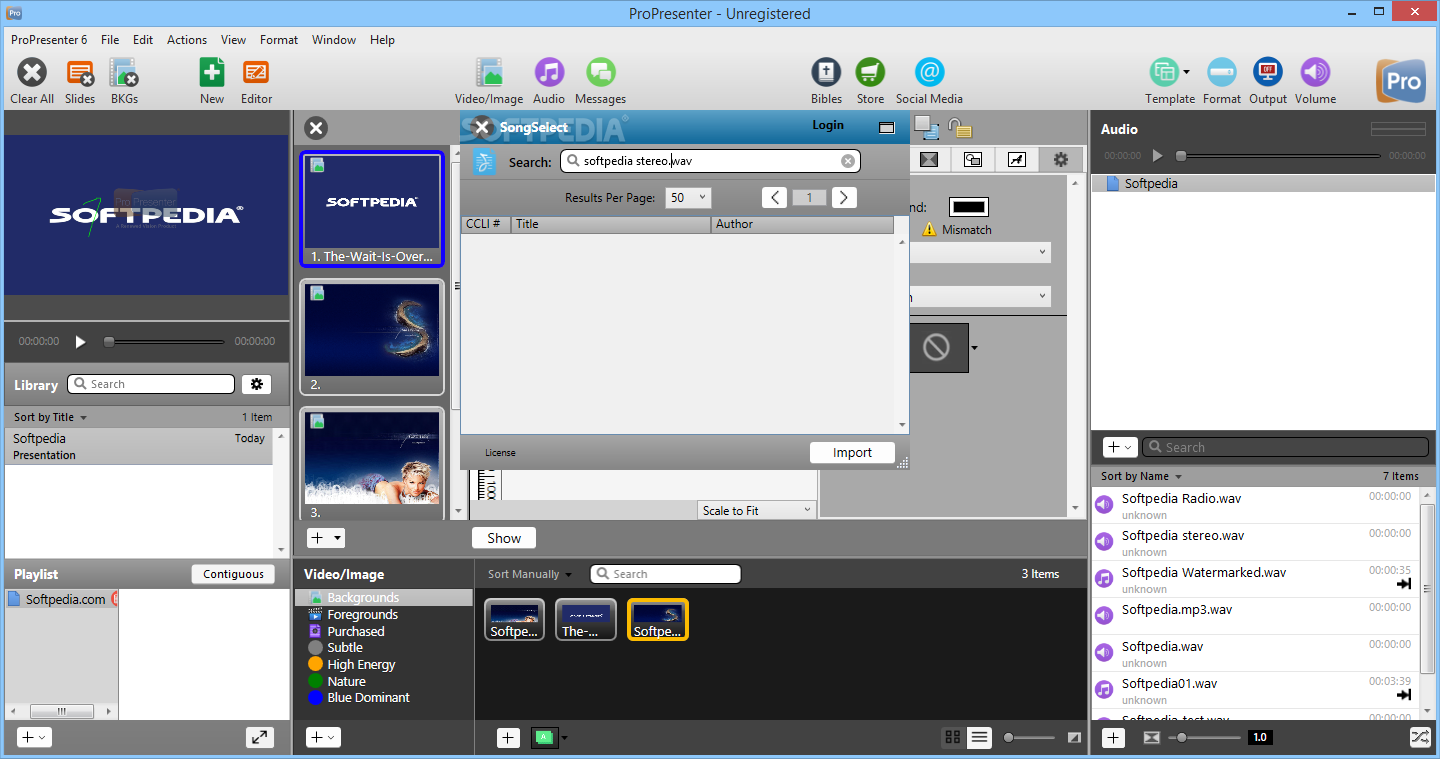
Task: Log in to SongSelect via Login
Action: [828, 125]
